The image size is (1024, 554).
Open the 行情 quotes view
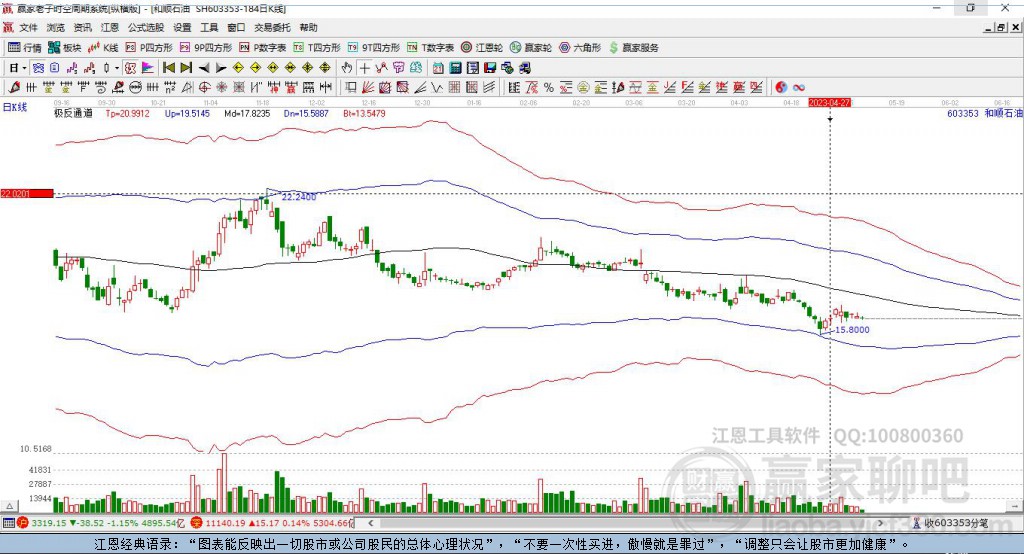tap(24, 48)
